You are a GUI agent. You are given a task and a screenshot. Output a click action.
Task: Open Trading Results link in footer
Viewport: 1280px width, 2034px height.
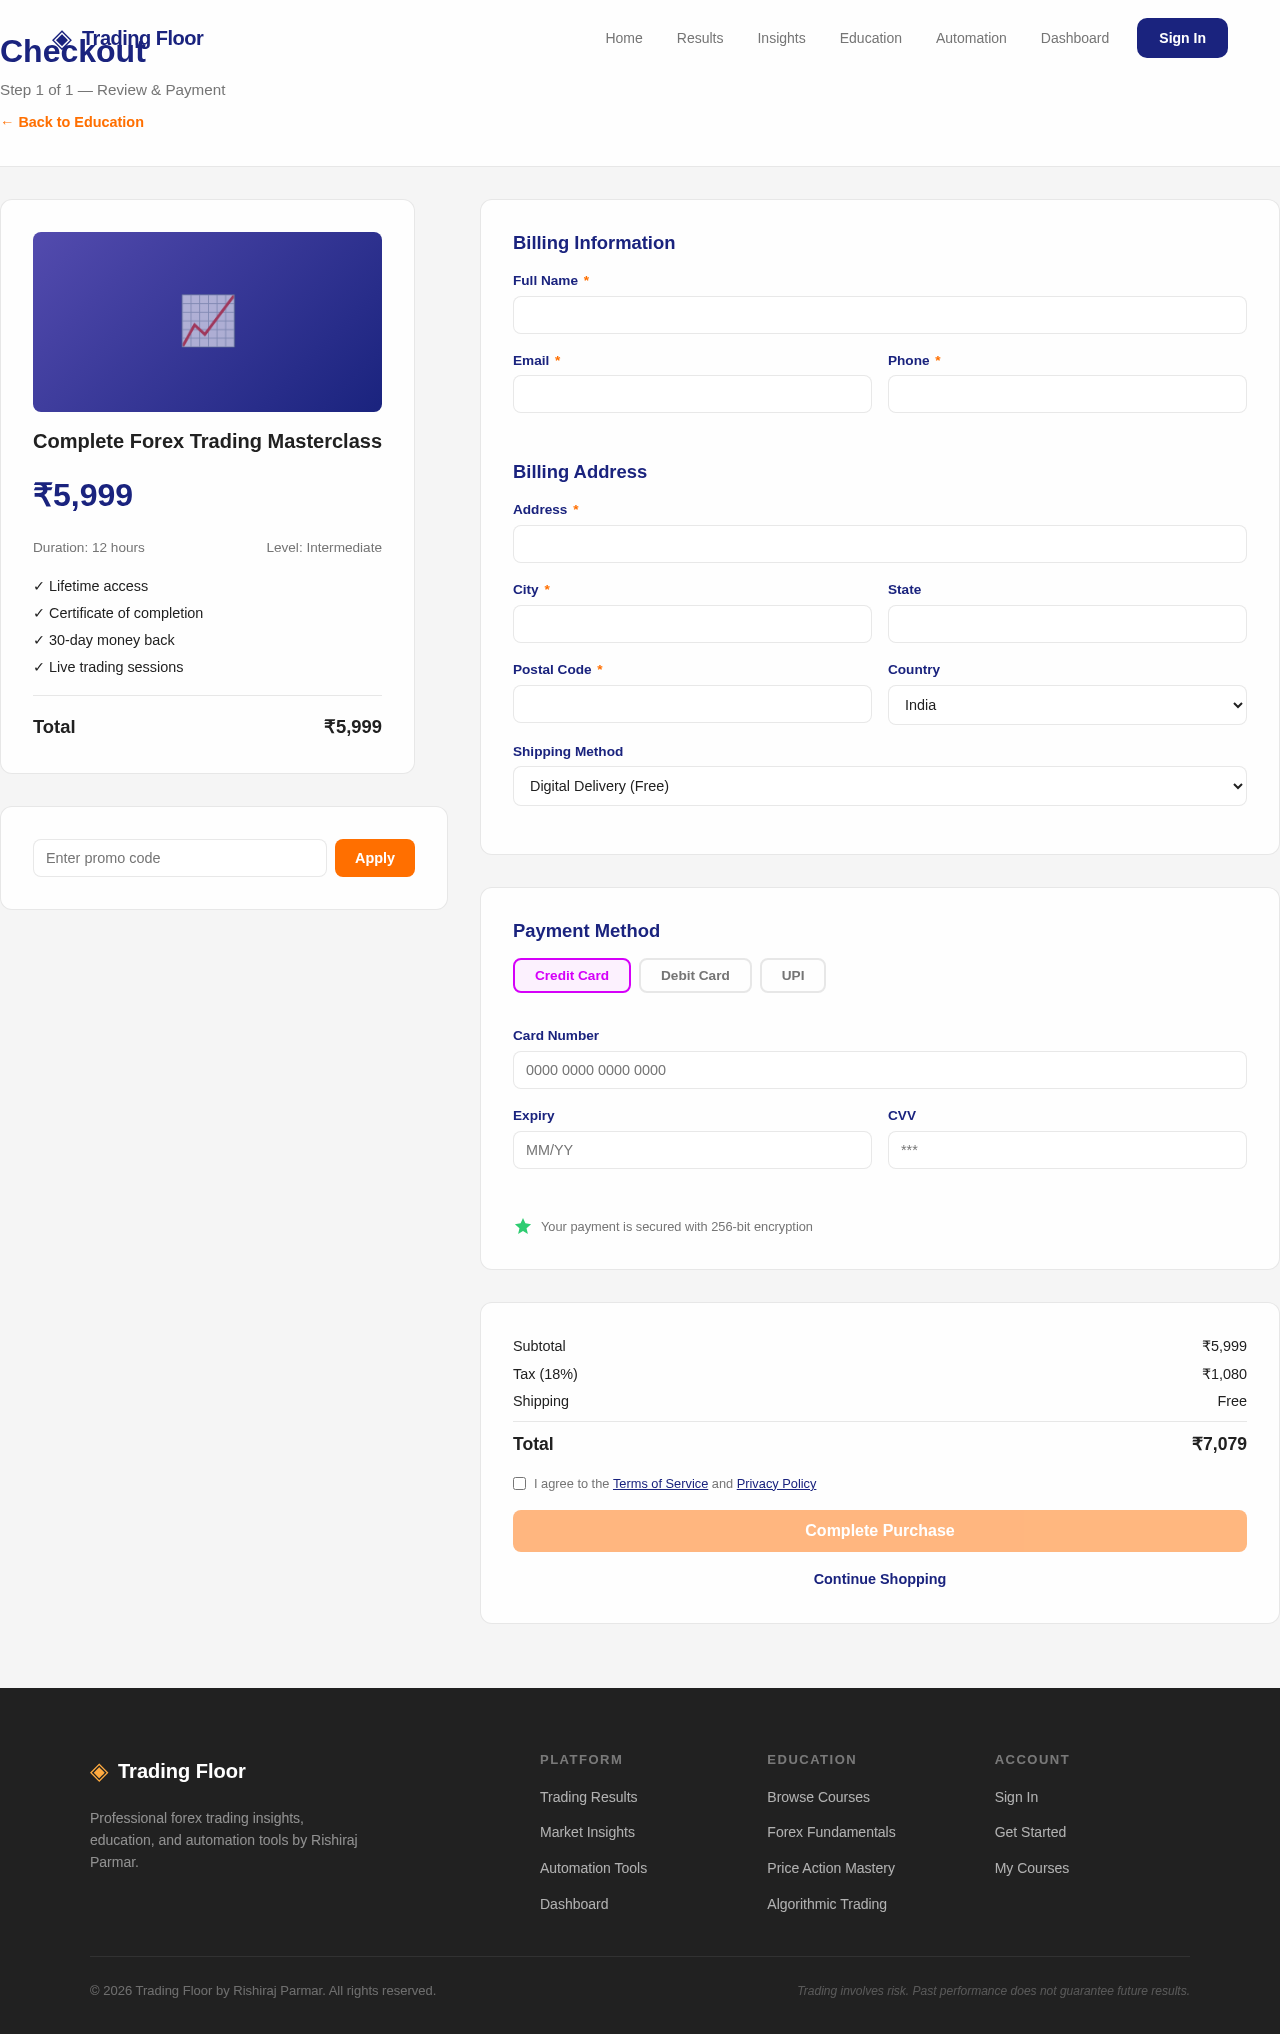(x=589, y=1797)
